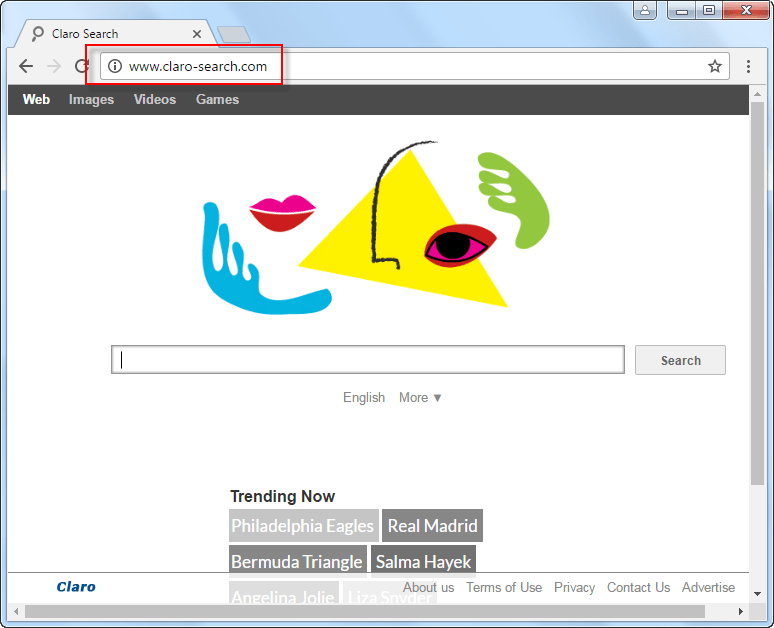Click the Claro footer logo

click(76, 587)
